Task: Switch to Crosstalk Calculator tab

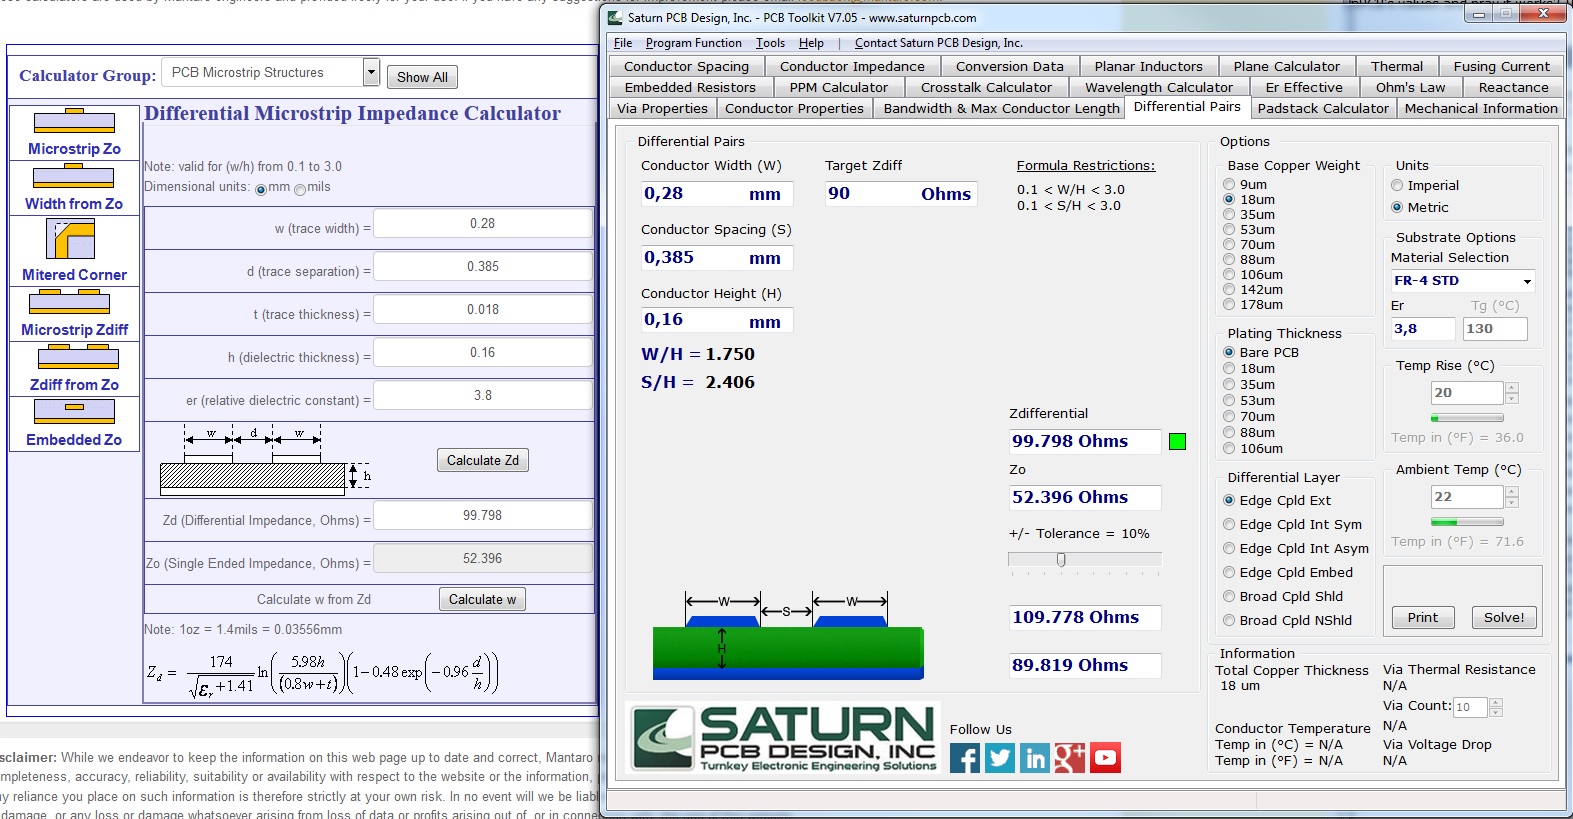Action: tap(986, 87)
